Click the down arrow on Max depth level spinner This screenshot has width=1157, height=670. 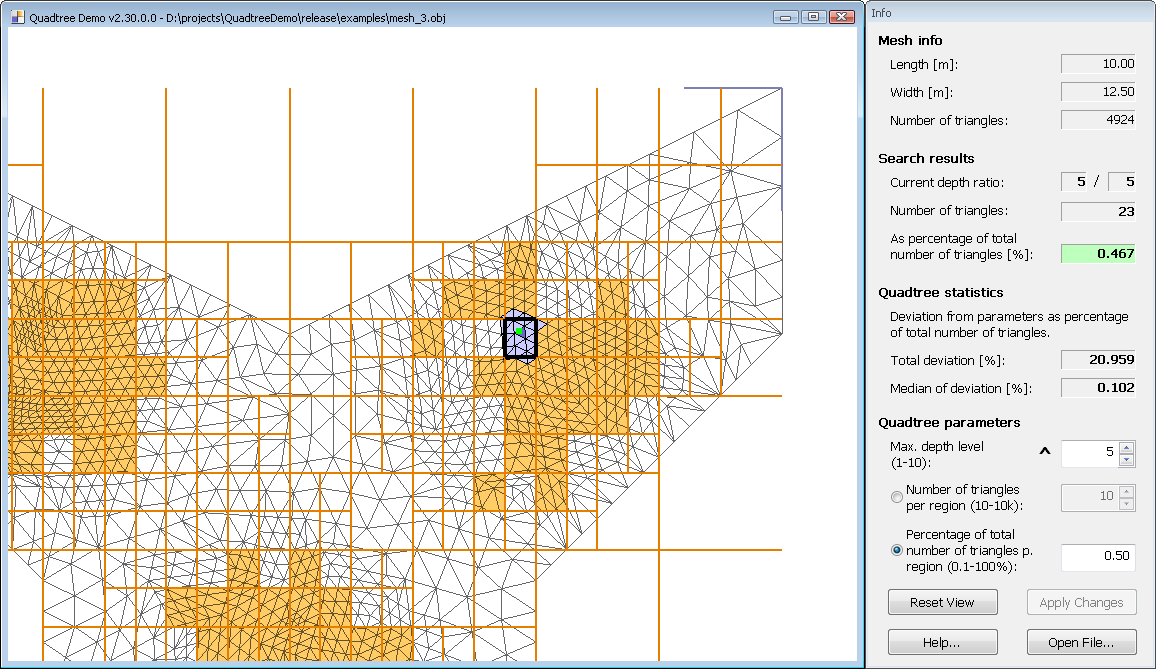[x=1128, y=459]
